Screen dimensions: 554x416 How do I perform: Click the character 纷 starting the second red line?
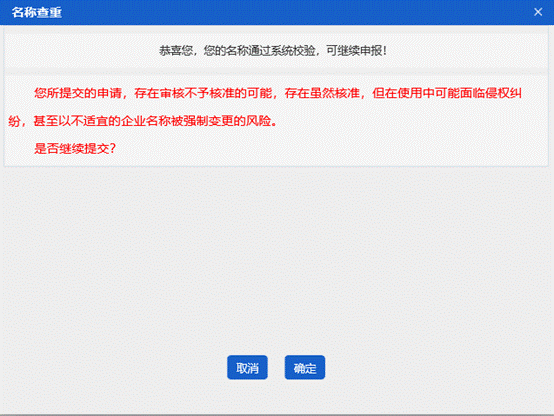pyautogui.click(x=14, y=121)
